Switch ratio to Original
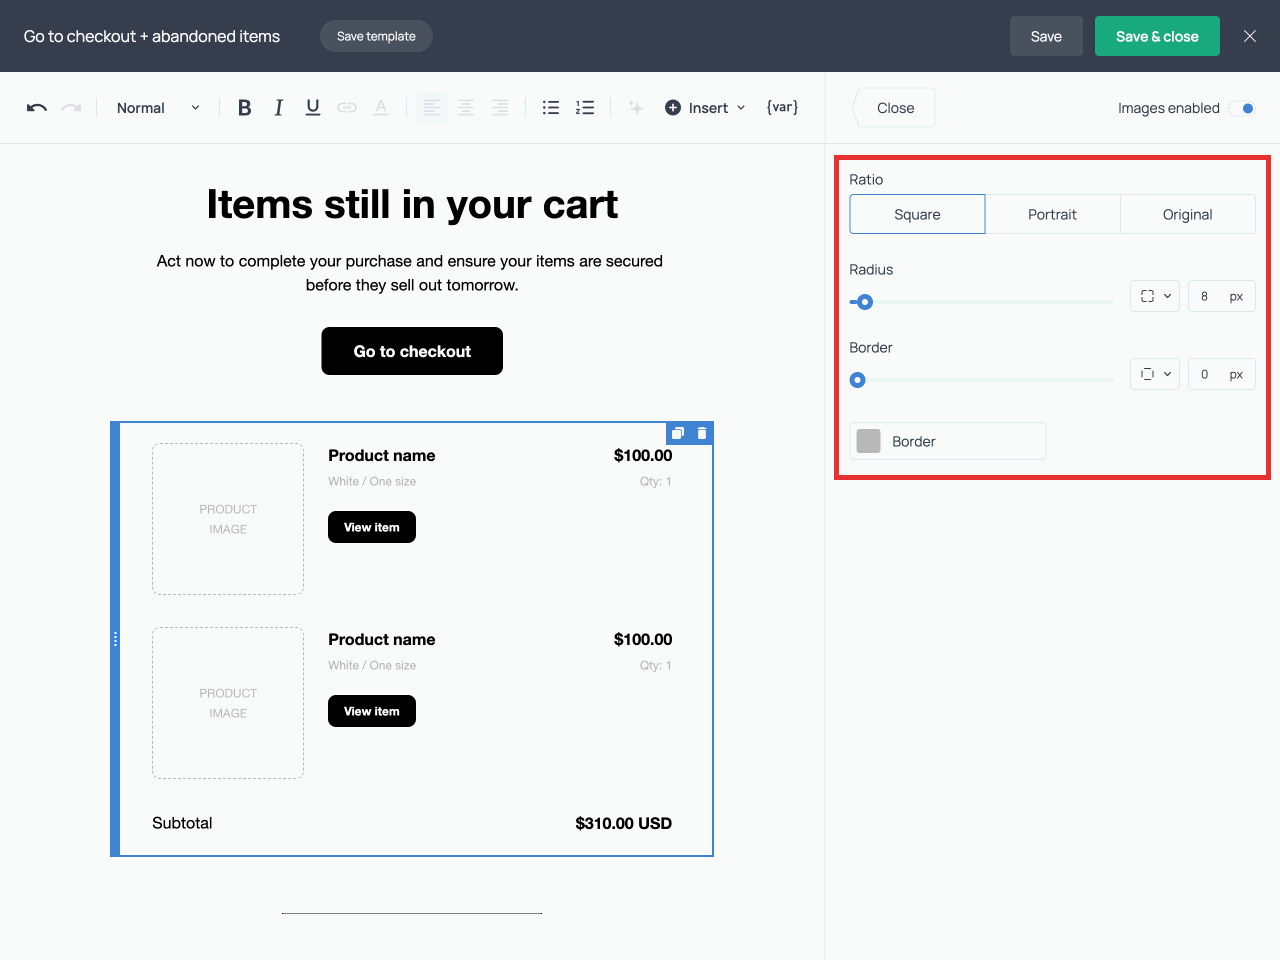1280x960 pixels. [1187, 214]
